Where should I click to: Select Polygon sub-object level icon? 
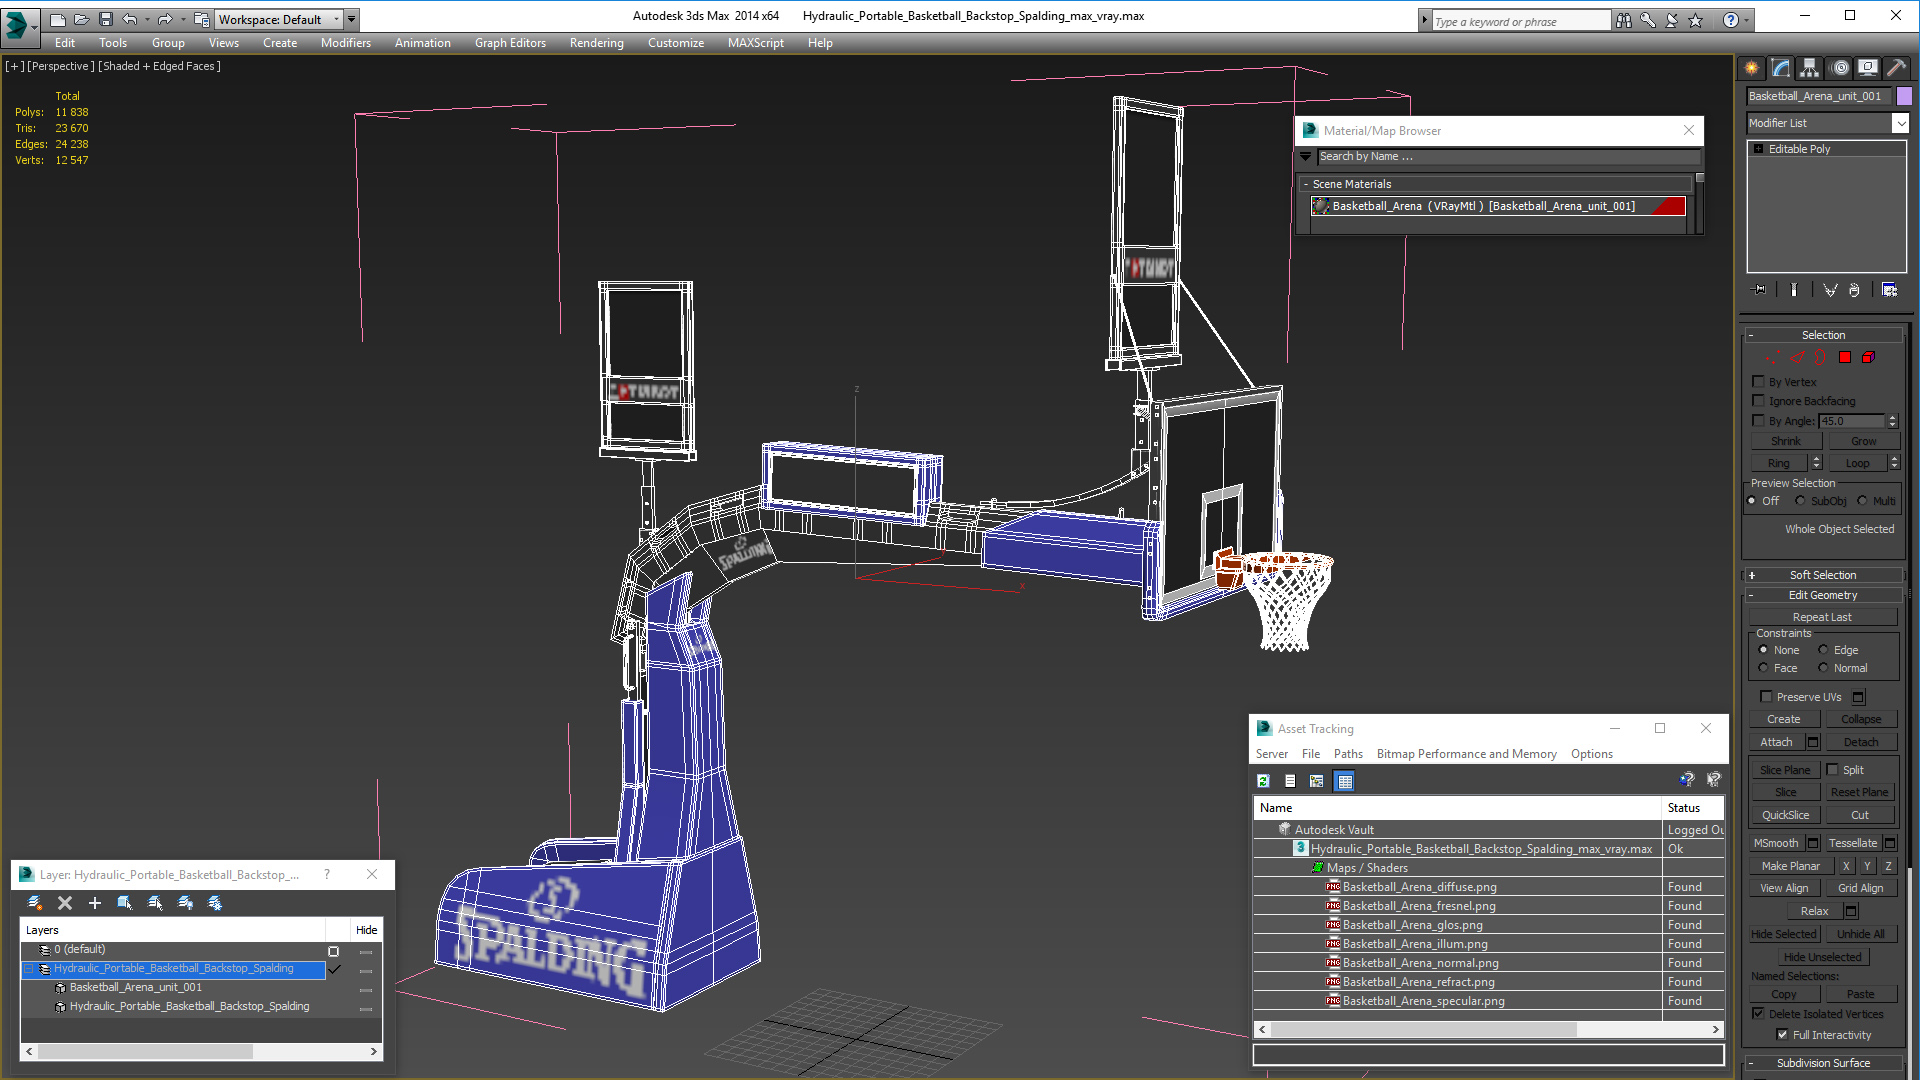[1845, 357]
